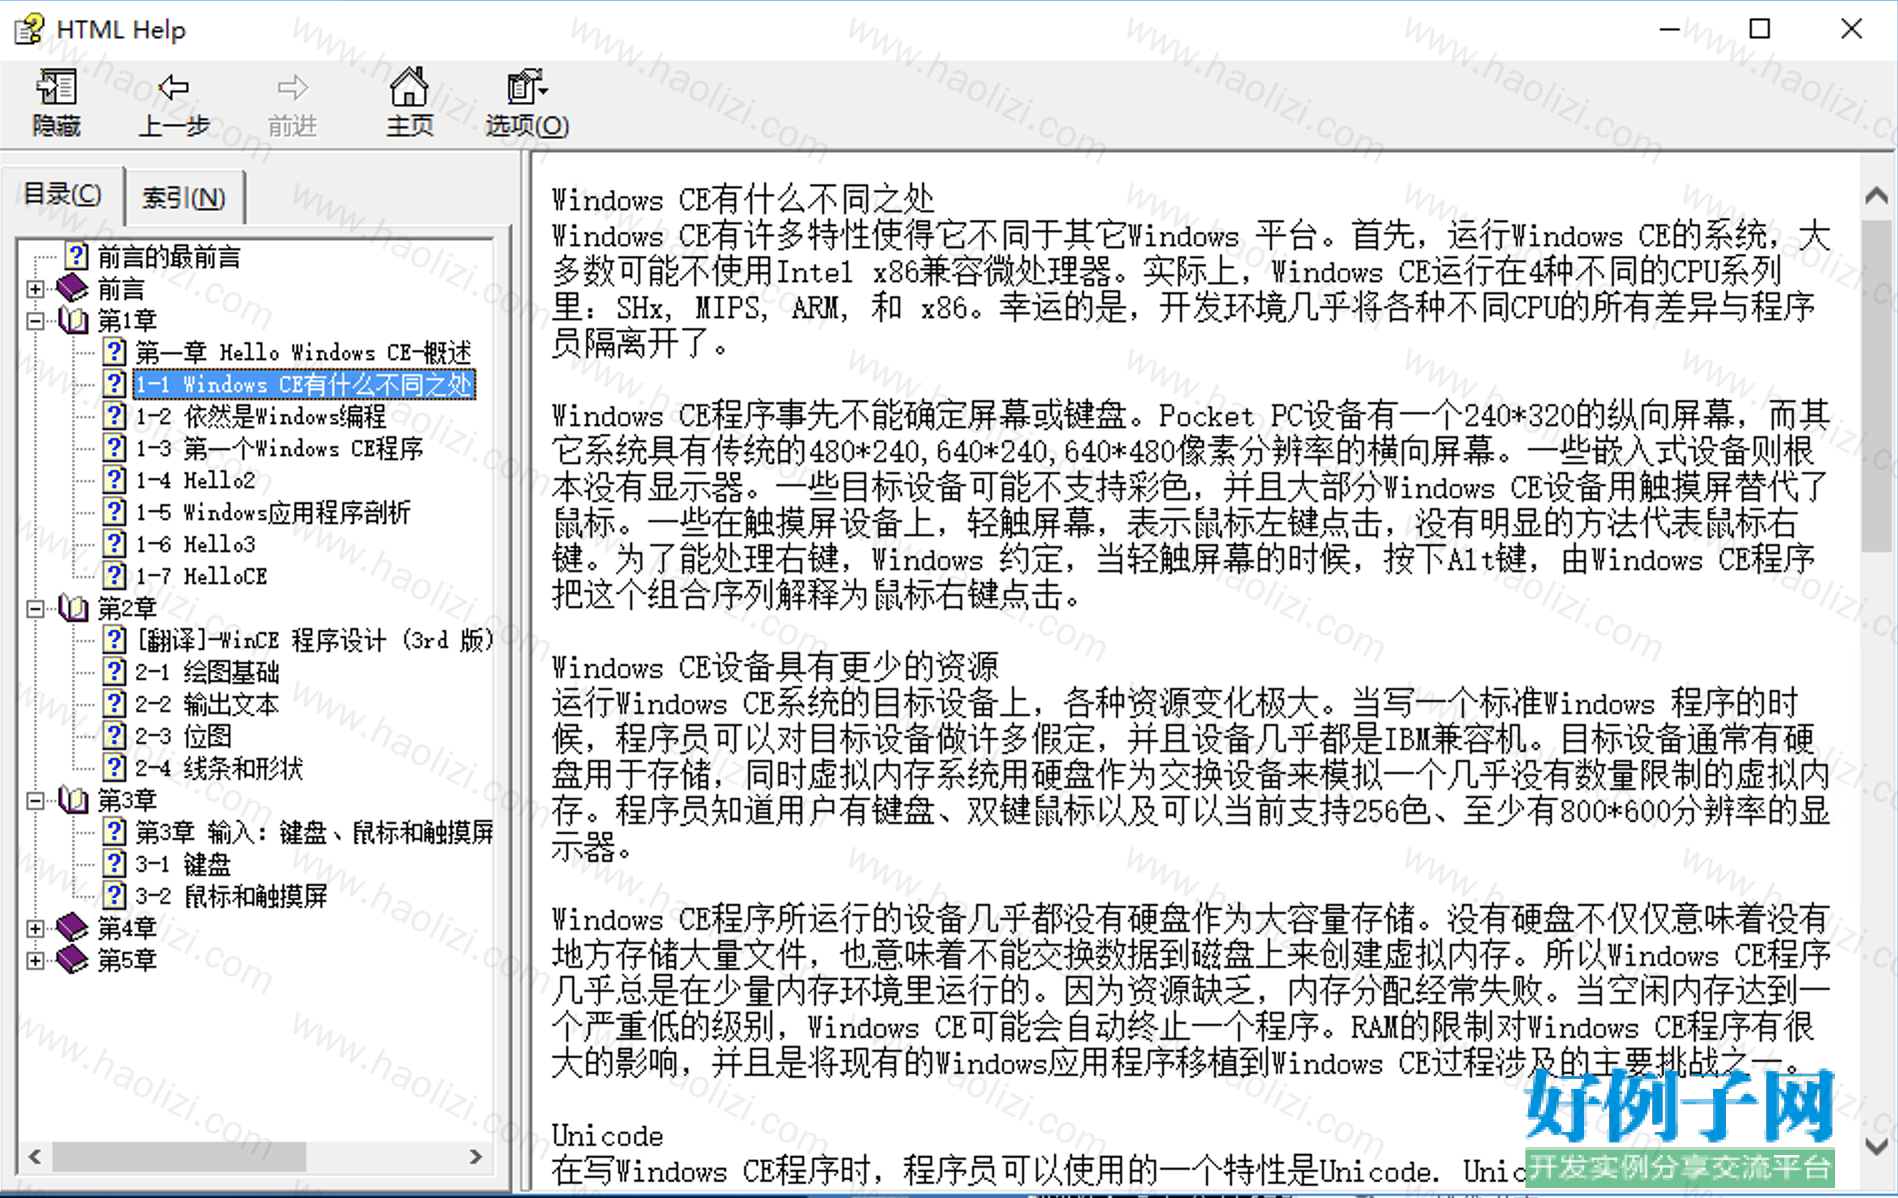Image resolution: width=1898 pixels, height=1198 pixels.
Task: Click the page icon beside 前言的最前言
Action: (x=77, y=256)
